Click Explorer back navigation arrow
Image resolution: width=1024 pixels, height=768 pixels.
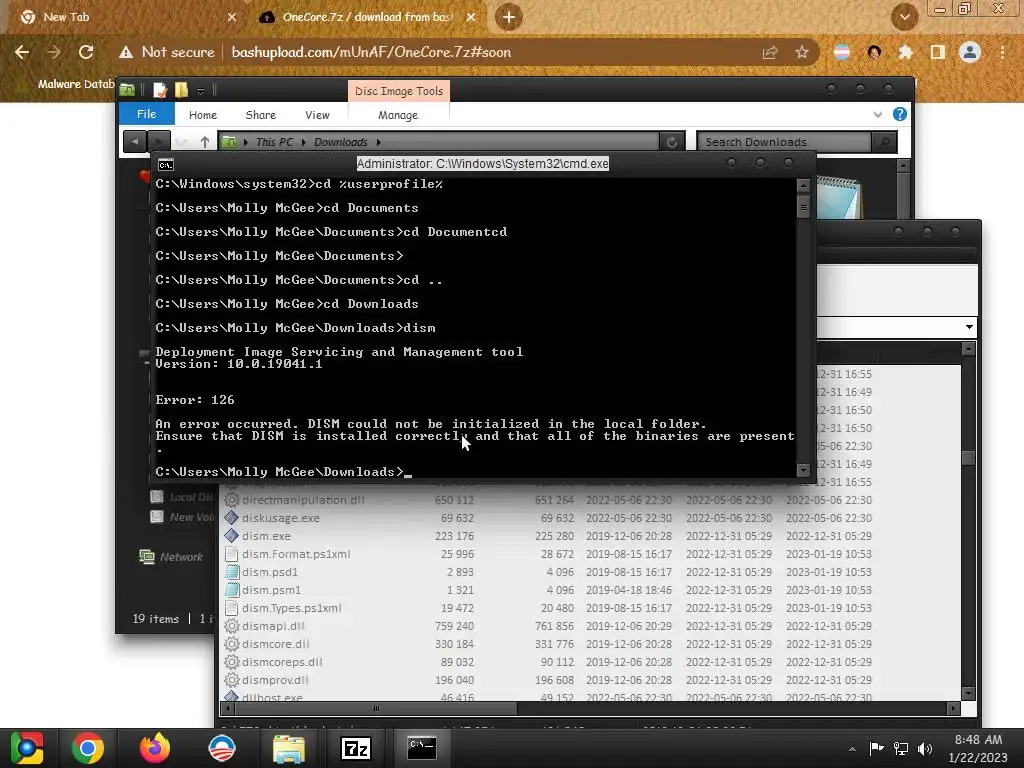[x=135, y=141]
